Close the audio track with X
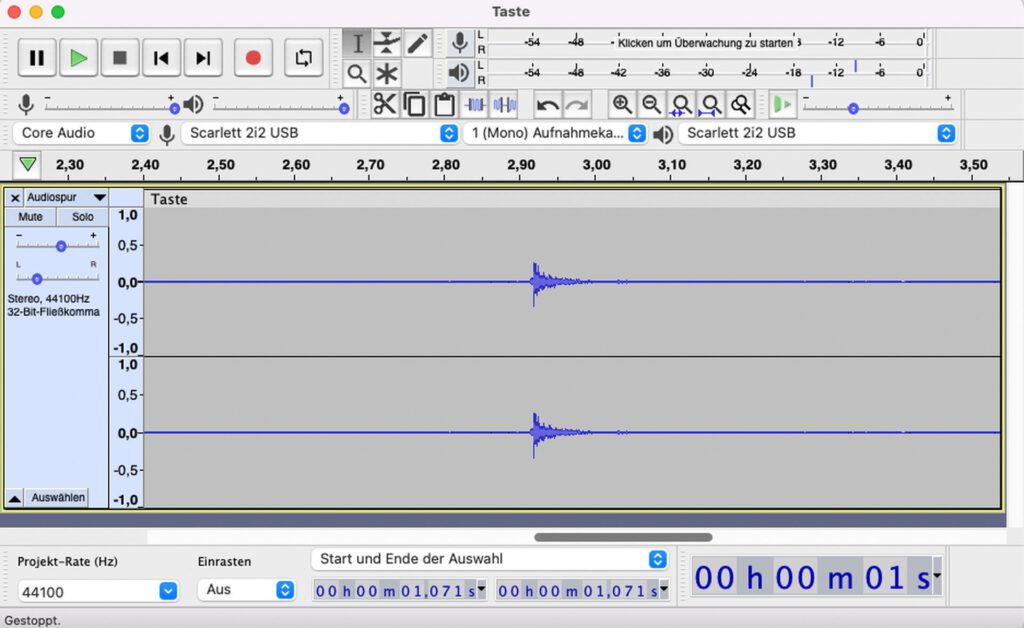The image size is (1024, 628). click(x=15, y=198)
